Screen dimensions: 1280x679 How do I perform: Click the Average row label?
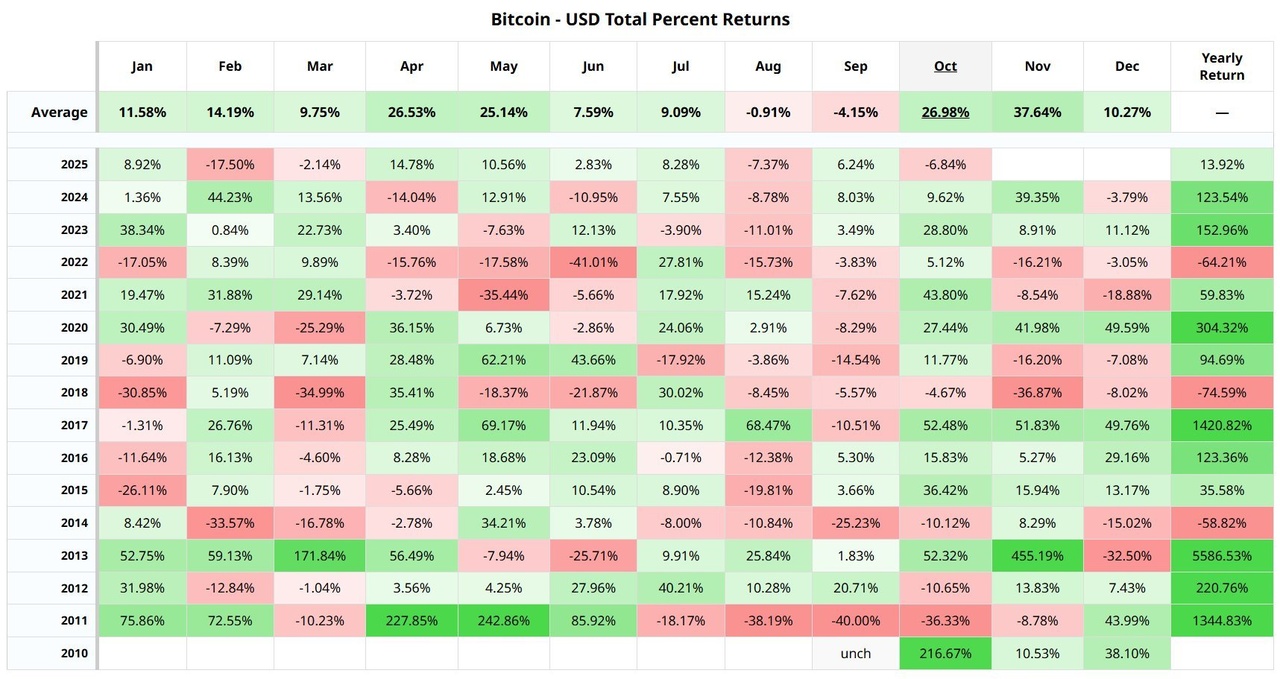point(59,112)
